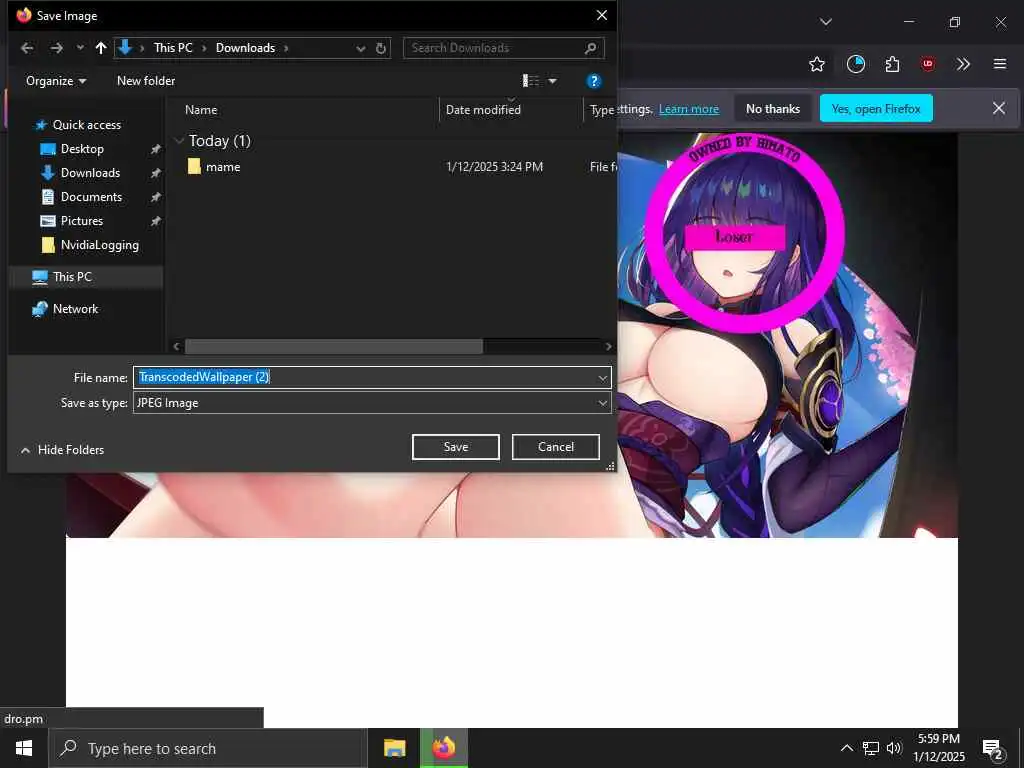Open clock showing 5:59 PM
The image size is (1024, 768).
[x=938, y=748]
